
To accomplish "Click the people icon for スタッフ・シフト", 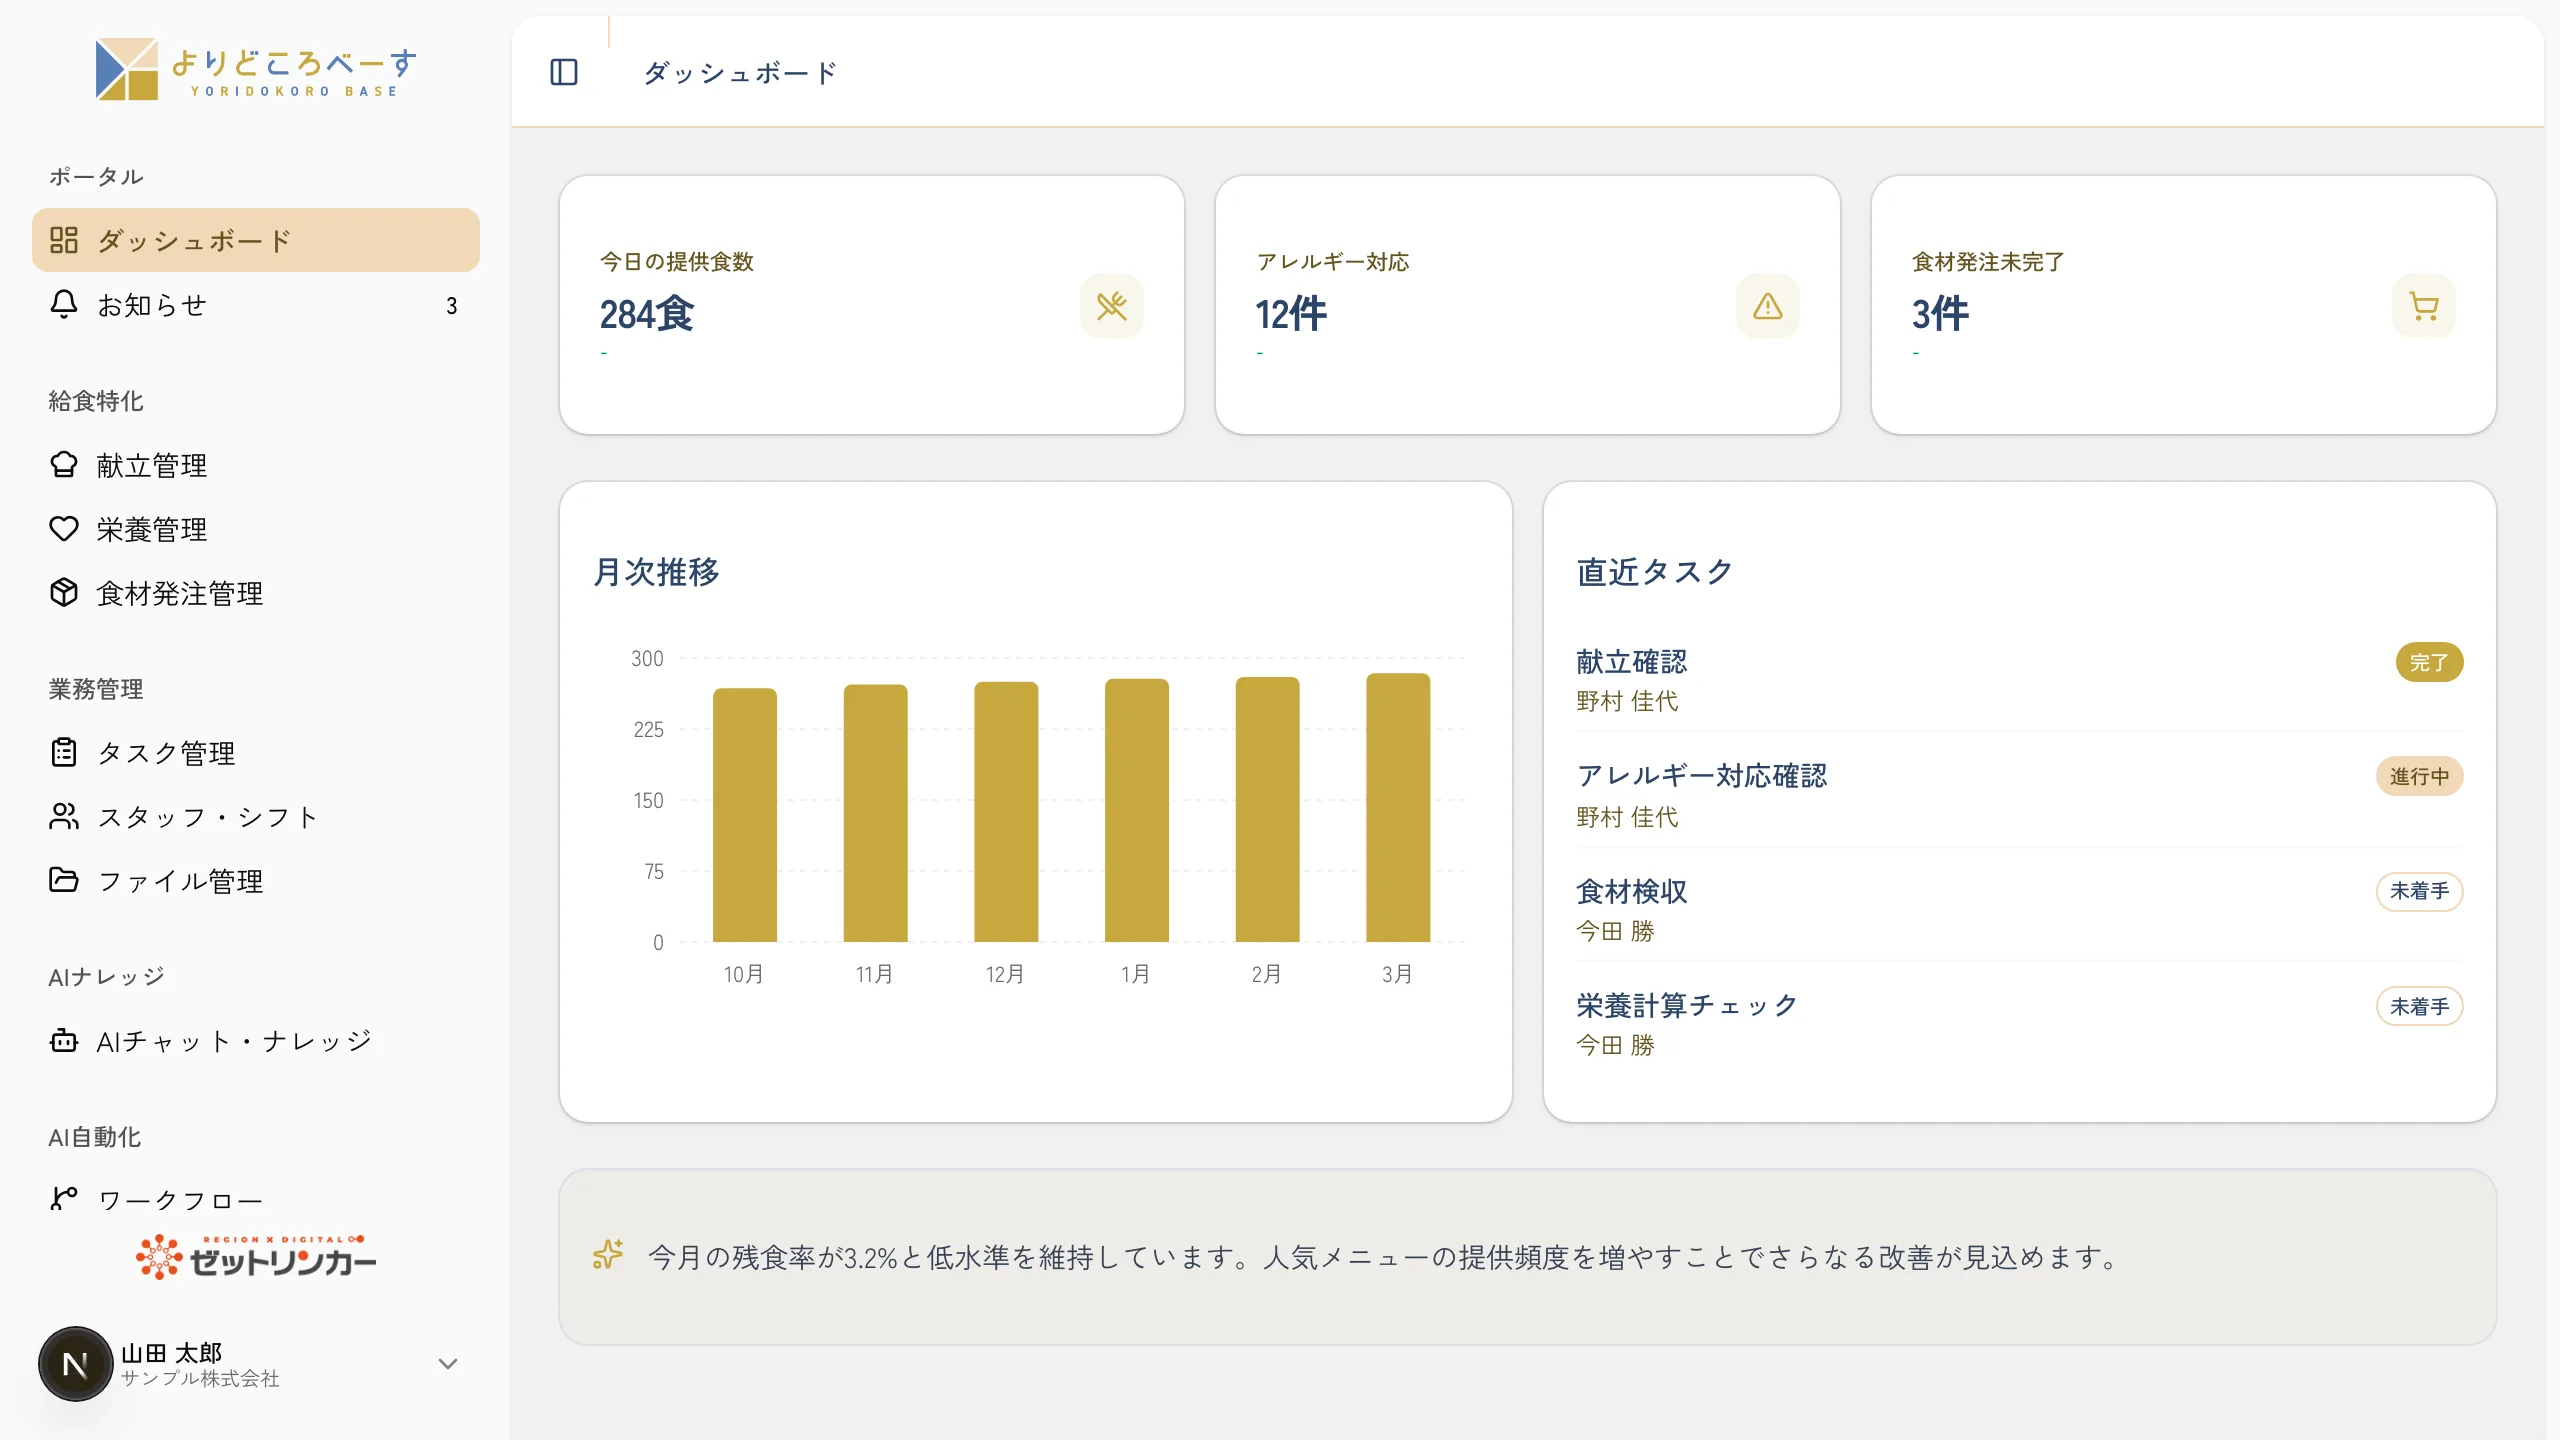I will (64, 816).
